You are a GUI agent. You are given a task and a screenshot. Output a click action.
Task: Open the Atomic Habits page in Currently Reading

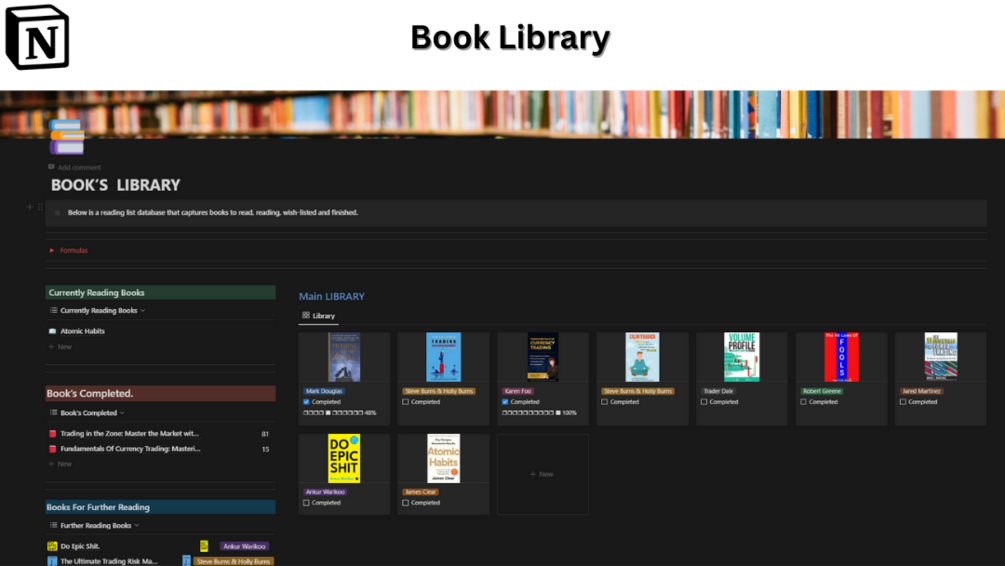[82, 331]
